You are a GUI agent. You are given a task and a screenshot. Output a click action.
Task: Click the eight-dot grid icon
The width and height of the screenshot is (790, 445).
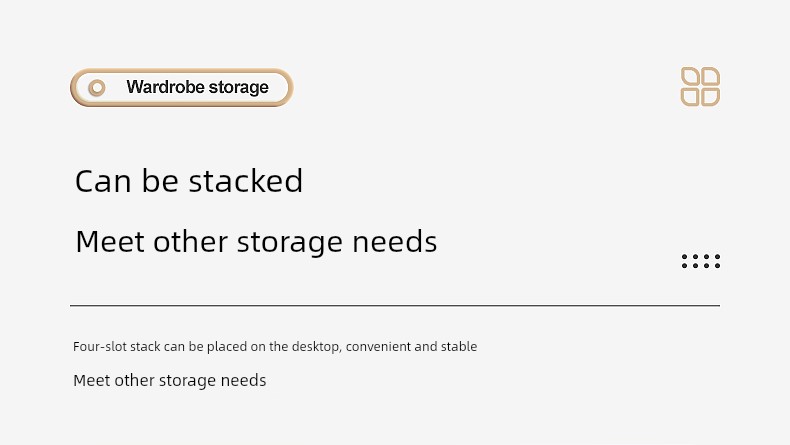pos(701,261)
